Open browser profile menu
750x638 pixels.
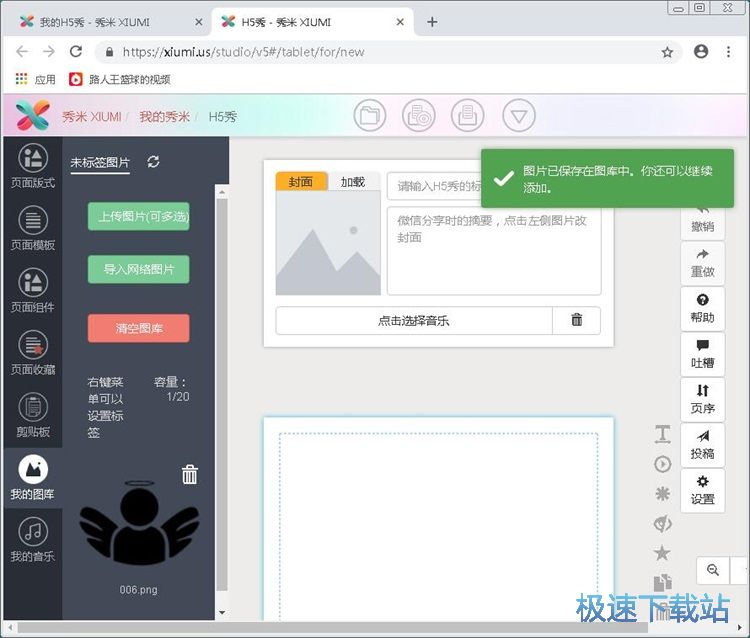[701, 51]
